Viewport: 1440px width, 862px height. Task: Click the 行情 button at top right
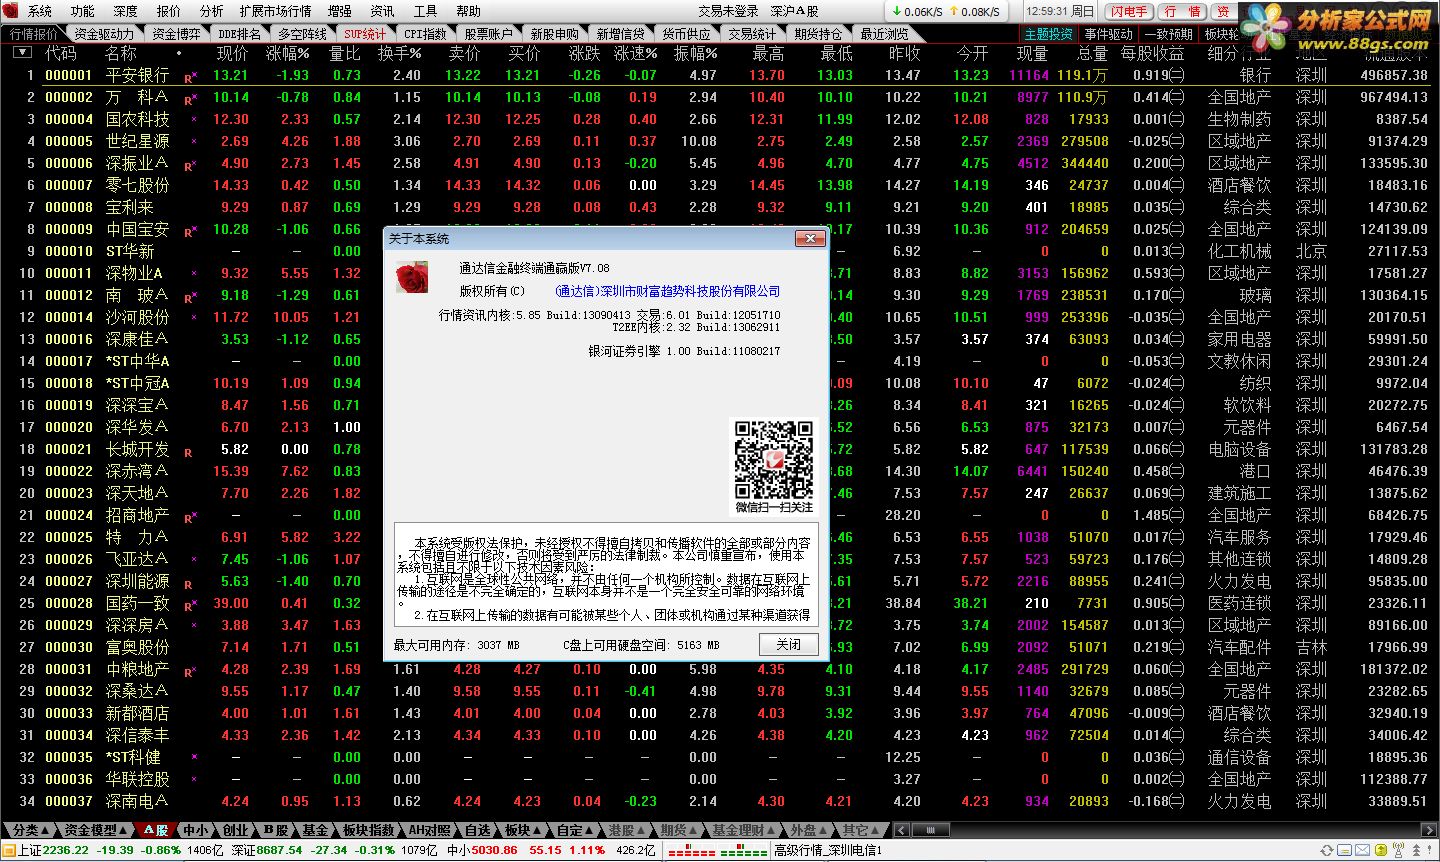point(1182,11)
